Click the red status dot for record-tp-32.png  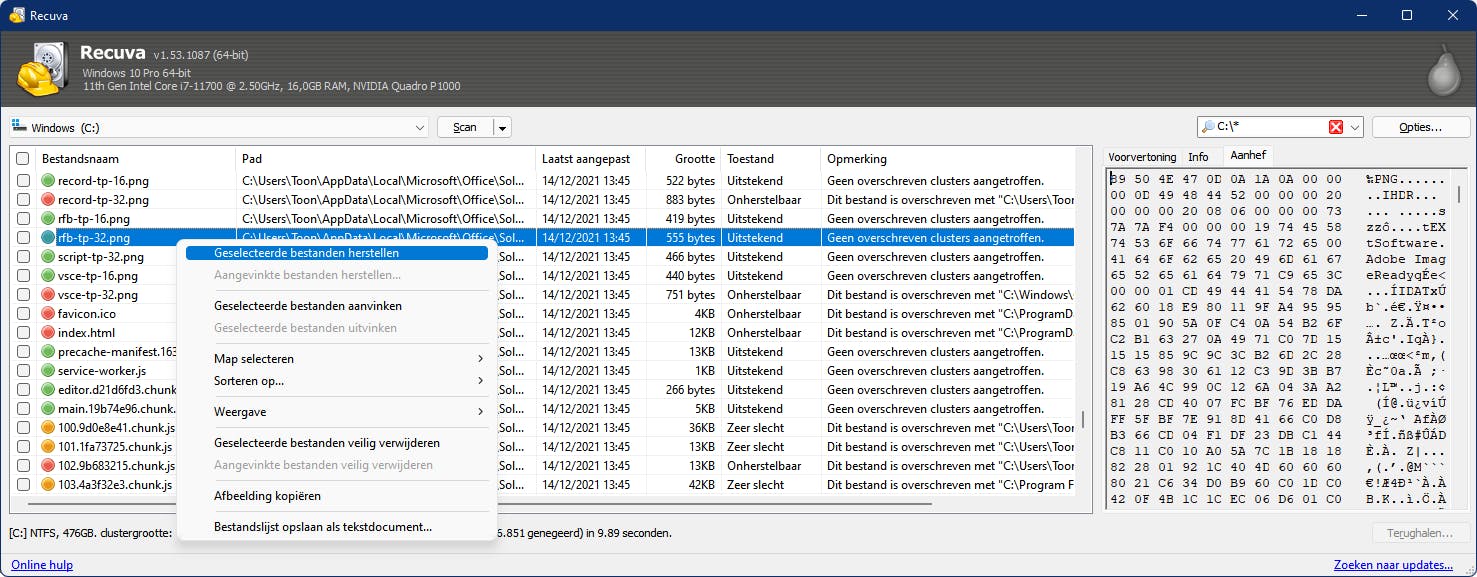pos(48,200)
